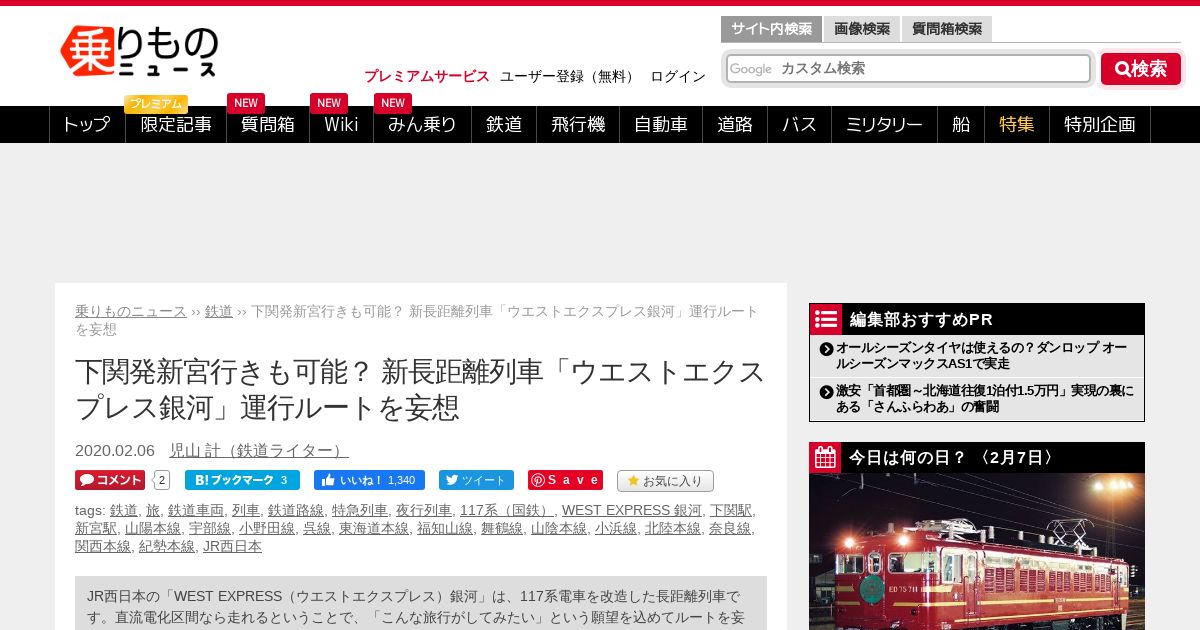Open バス navigation category
Image resolution: width=1200 pixels, height=630 pixels.
(x=799, y=125)
